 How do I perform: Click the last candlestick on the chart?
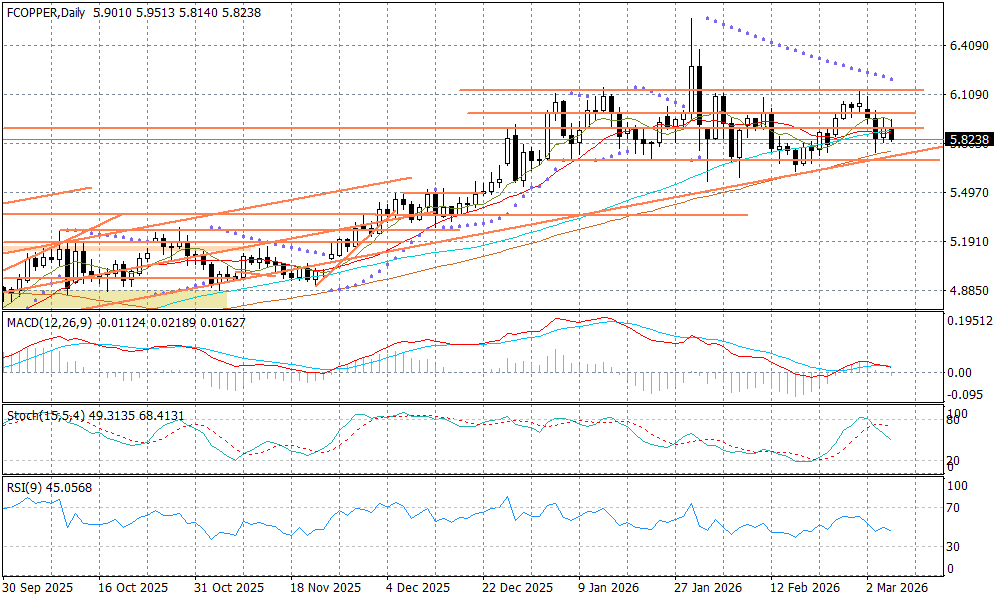click(892, 134)
